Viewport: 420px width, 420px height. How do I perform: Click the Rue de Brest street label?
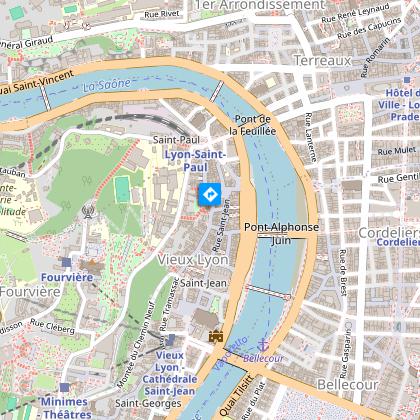[x=343, y=272]
